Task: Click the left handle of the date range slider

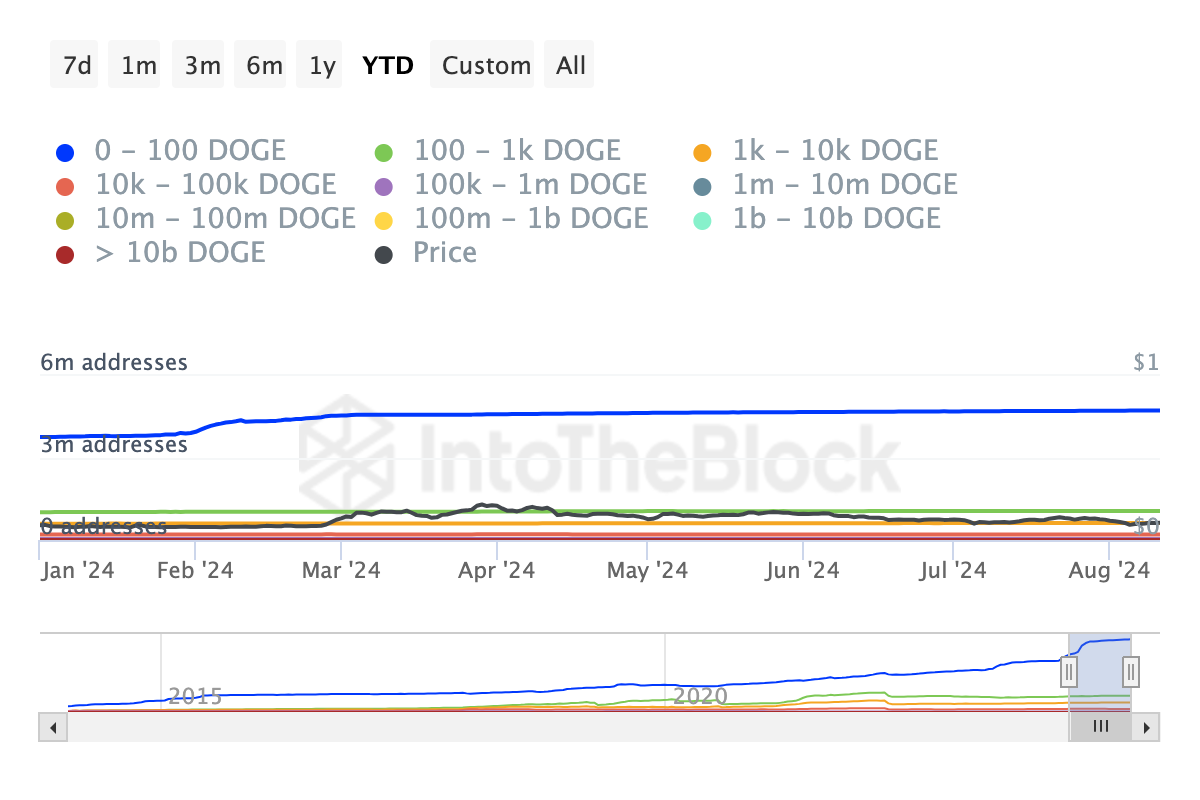Action: pyautogui.click(x=1068, y=672)
